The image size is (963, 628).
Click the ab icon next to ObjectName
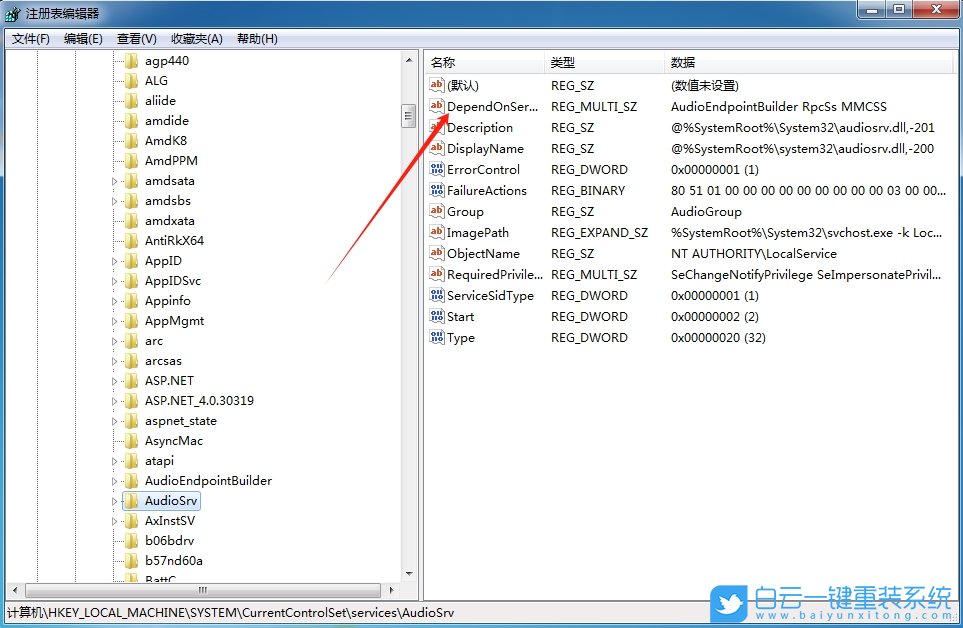point(437,253)
